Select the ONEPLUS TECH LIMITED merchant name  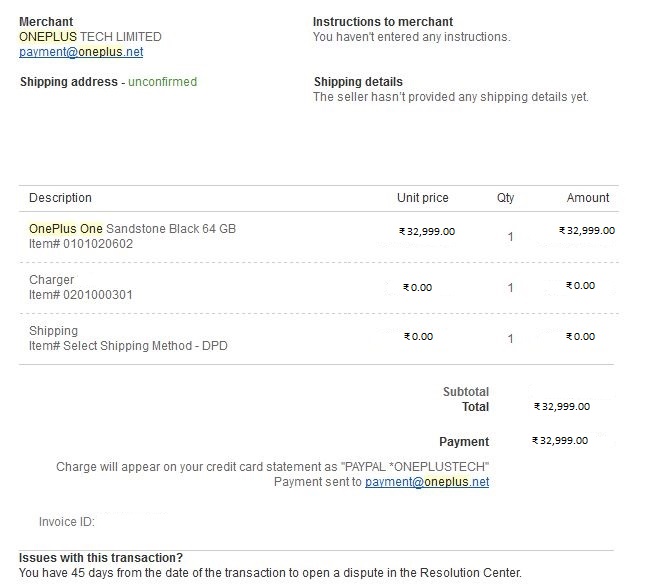90,37
